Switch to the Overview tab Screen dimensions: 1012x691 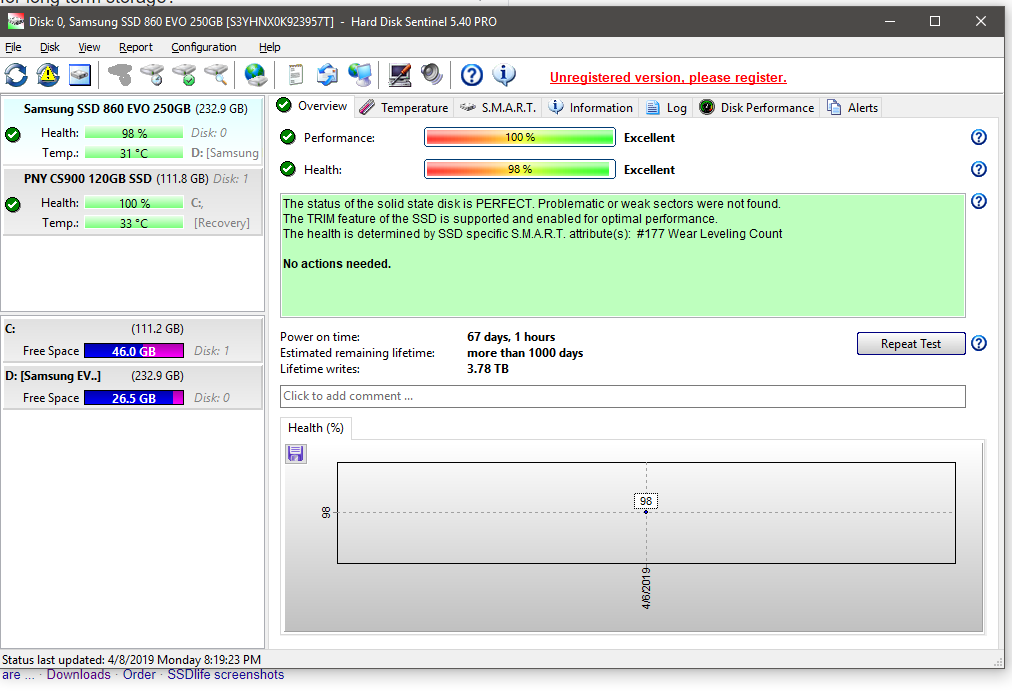312,106
